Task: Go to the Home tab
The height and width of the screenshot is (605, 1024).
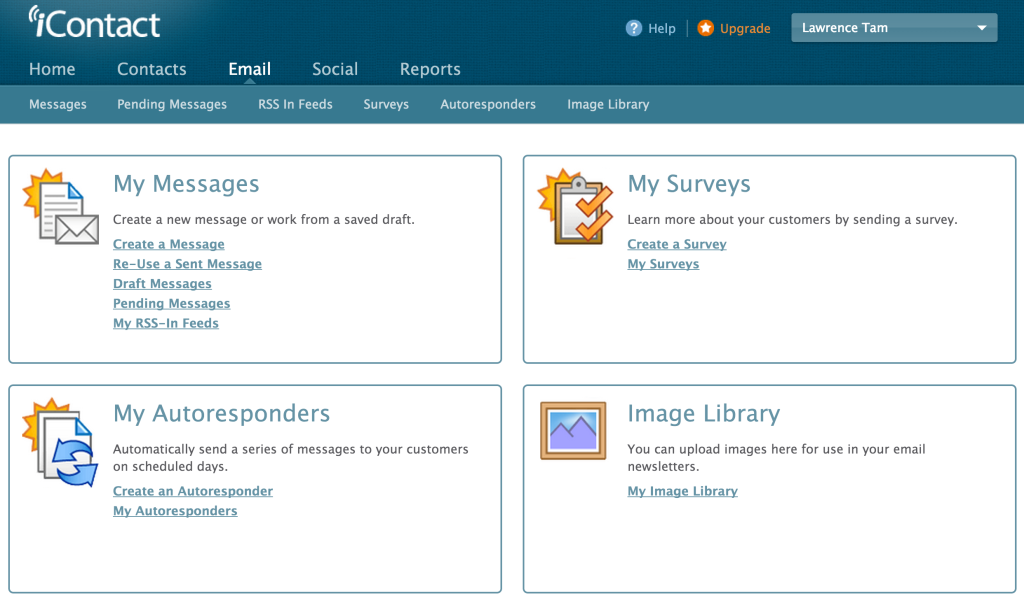Action: click(52, 69)
